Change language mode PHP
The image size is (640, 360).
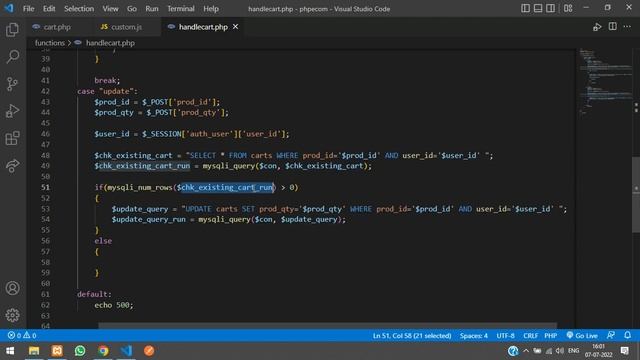(551, 336)
